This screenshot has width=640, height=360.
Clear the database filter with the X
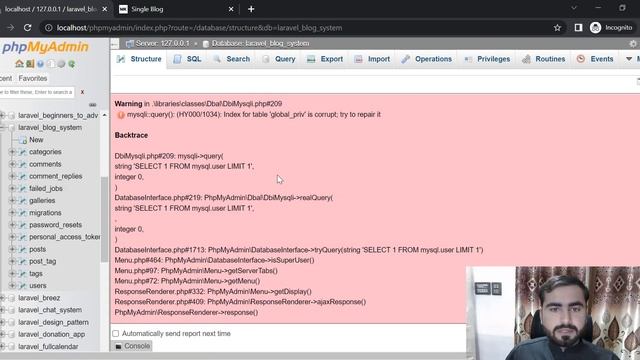pyautogui.click(x=82, y=92)
